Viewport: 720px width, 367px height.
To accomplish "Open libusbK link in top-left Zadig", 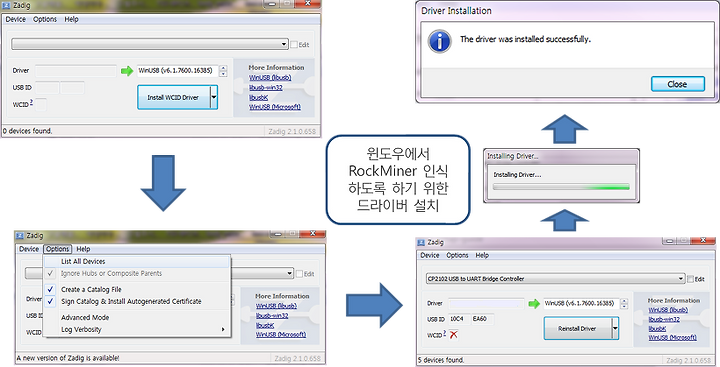I will [258, 97].
